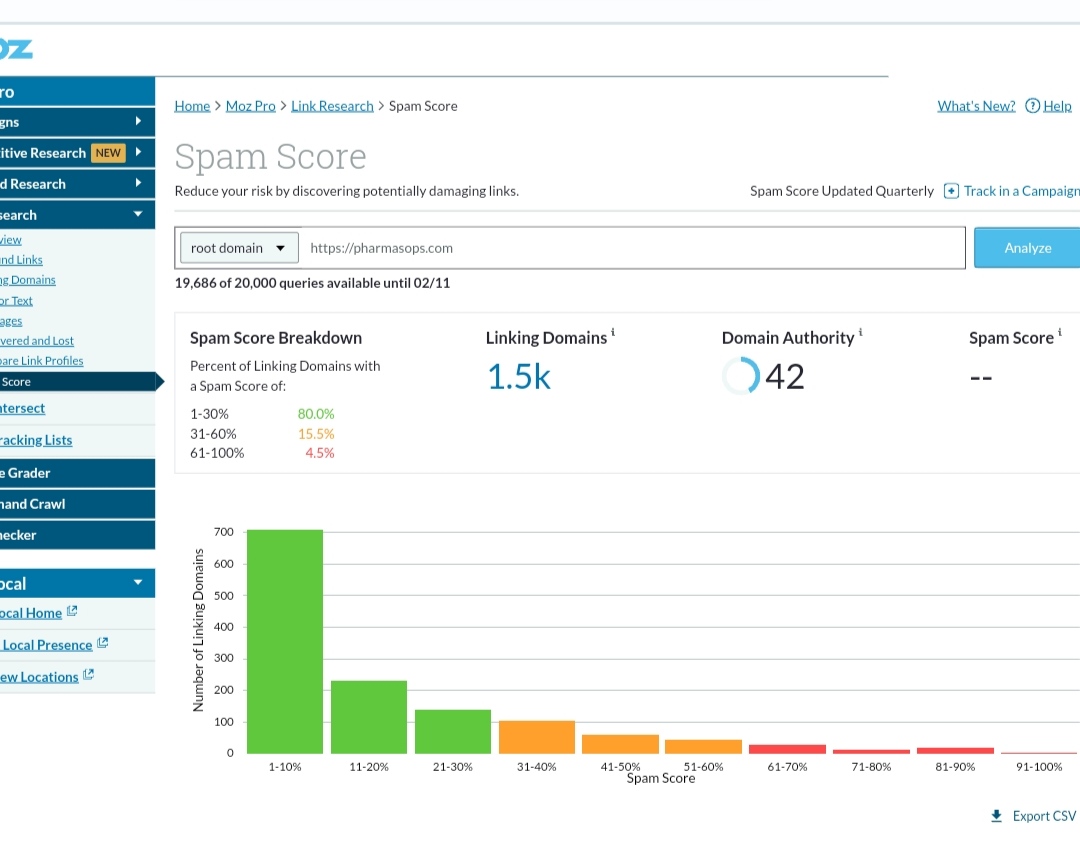Click the info icon beside Spam Score metric

pos(1060,331)
